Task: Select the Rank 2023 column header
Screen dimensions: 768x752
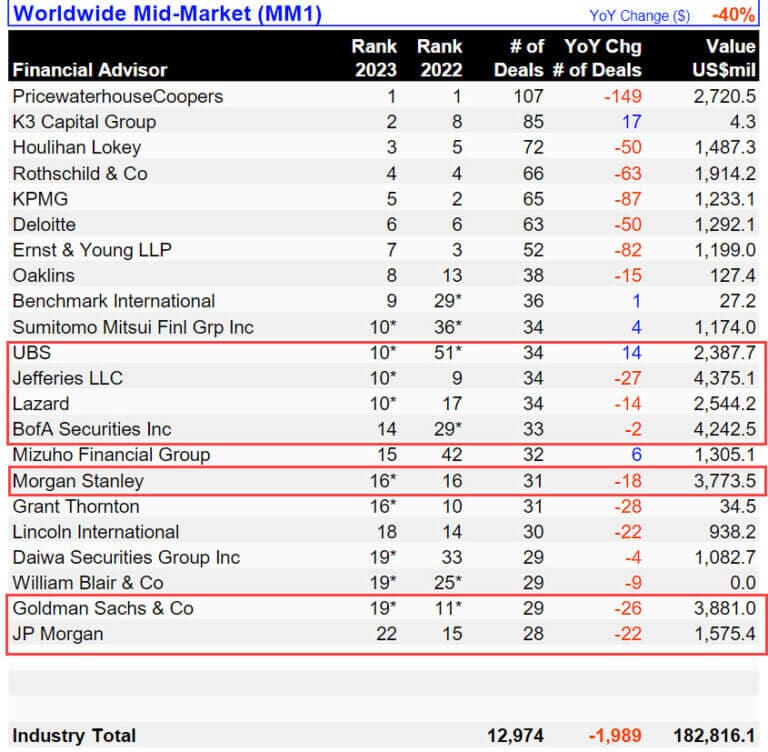Action: [x=374, y=58]
